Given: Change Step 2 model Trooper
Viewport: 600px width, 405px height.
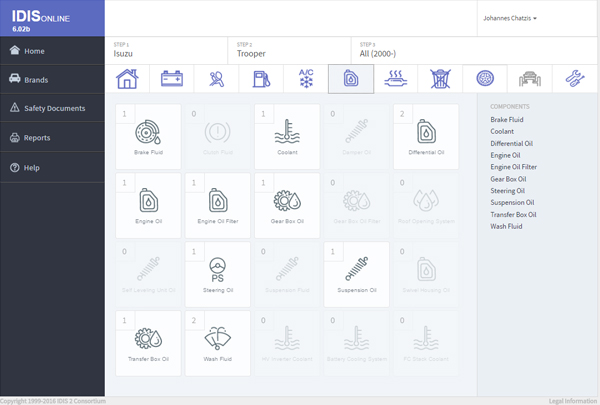Looking at the screenshot, I should coord(289,51).
